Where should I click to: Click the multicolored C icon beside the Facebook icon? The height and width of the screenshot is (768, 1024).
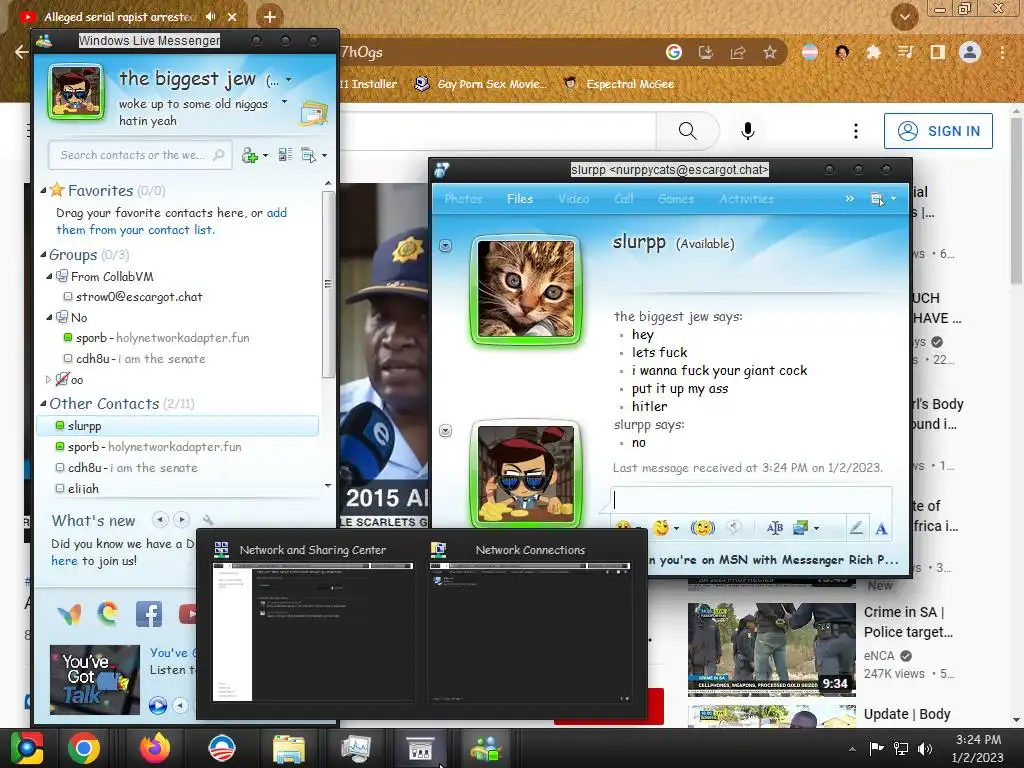[x=108, y=613]
